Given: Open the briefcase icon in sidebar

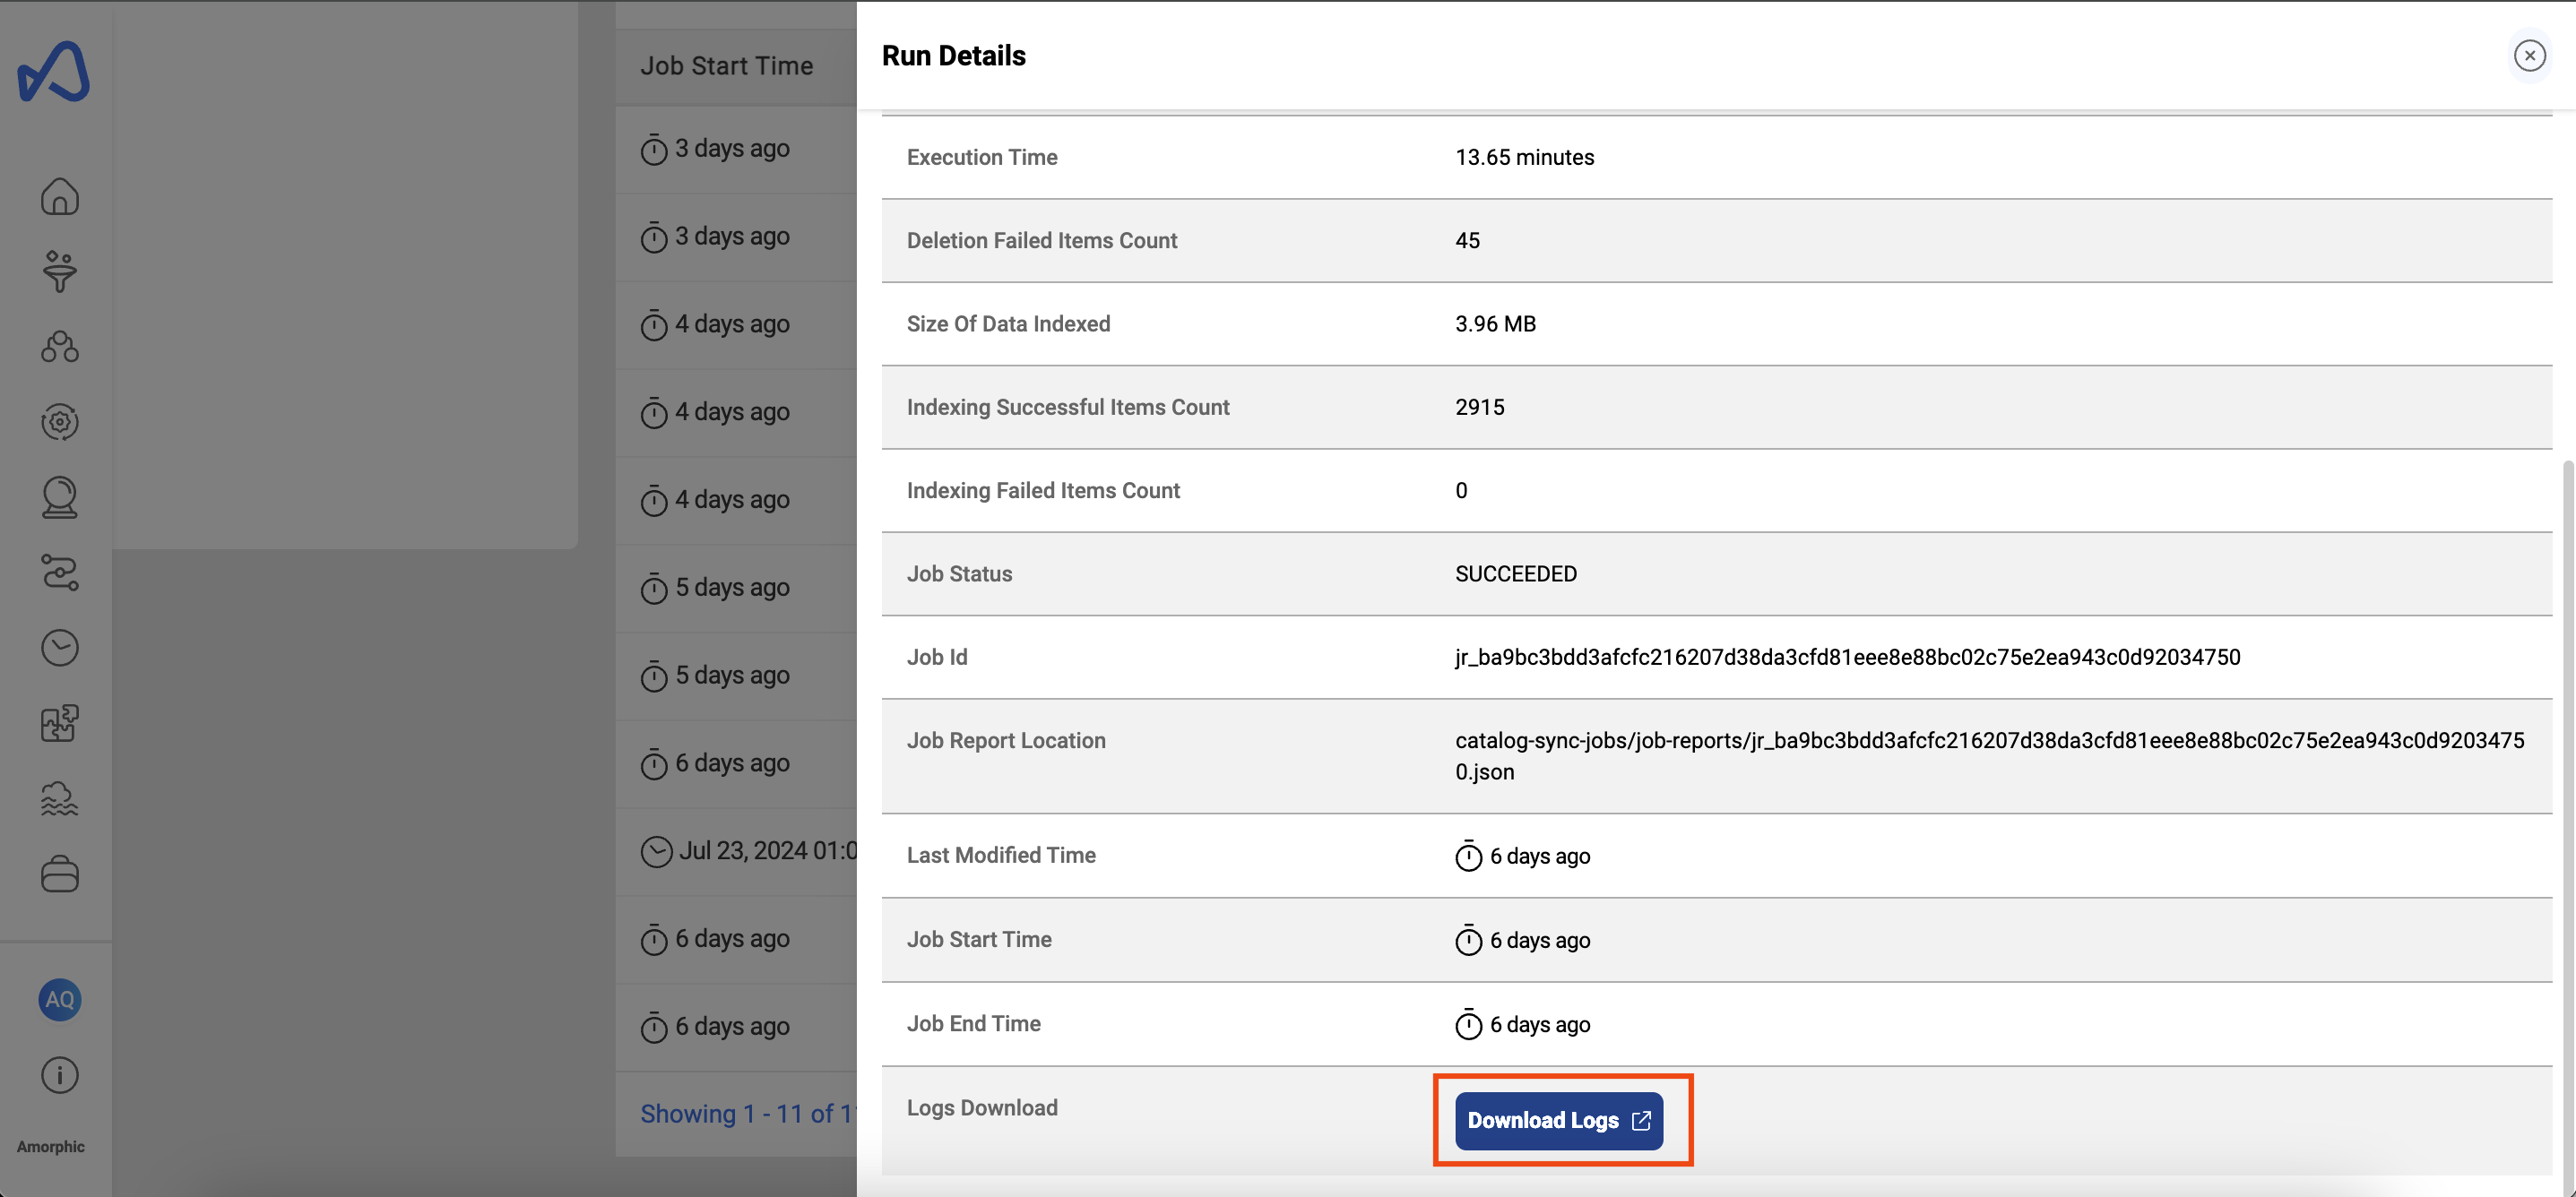Looking at the screenshot, I should pos(59,873).
